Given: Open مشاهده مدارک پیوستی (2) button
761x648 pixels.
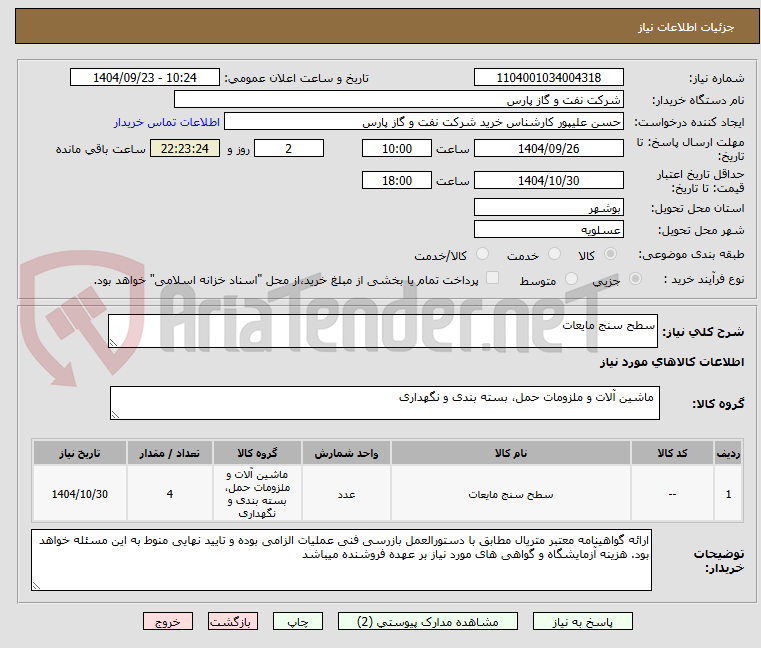Looking at the screenshot, I should point(428,621).
